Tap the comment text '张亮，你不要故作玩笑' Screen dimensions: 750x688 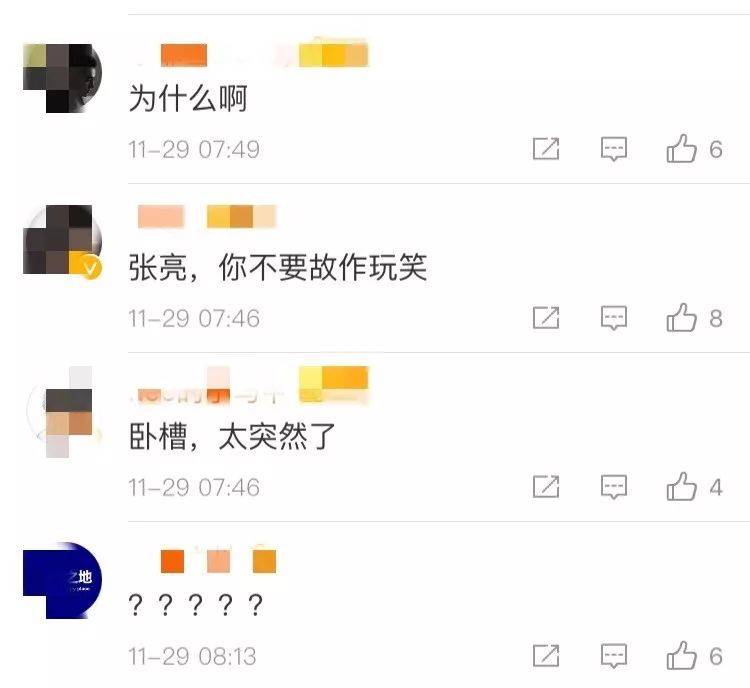(x=278, y=267)
